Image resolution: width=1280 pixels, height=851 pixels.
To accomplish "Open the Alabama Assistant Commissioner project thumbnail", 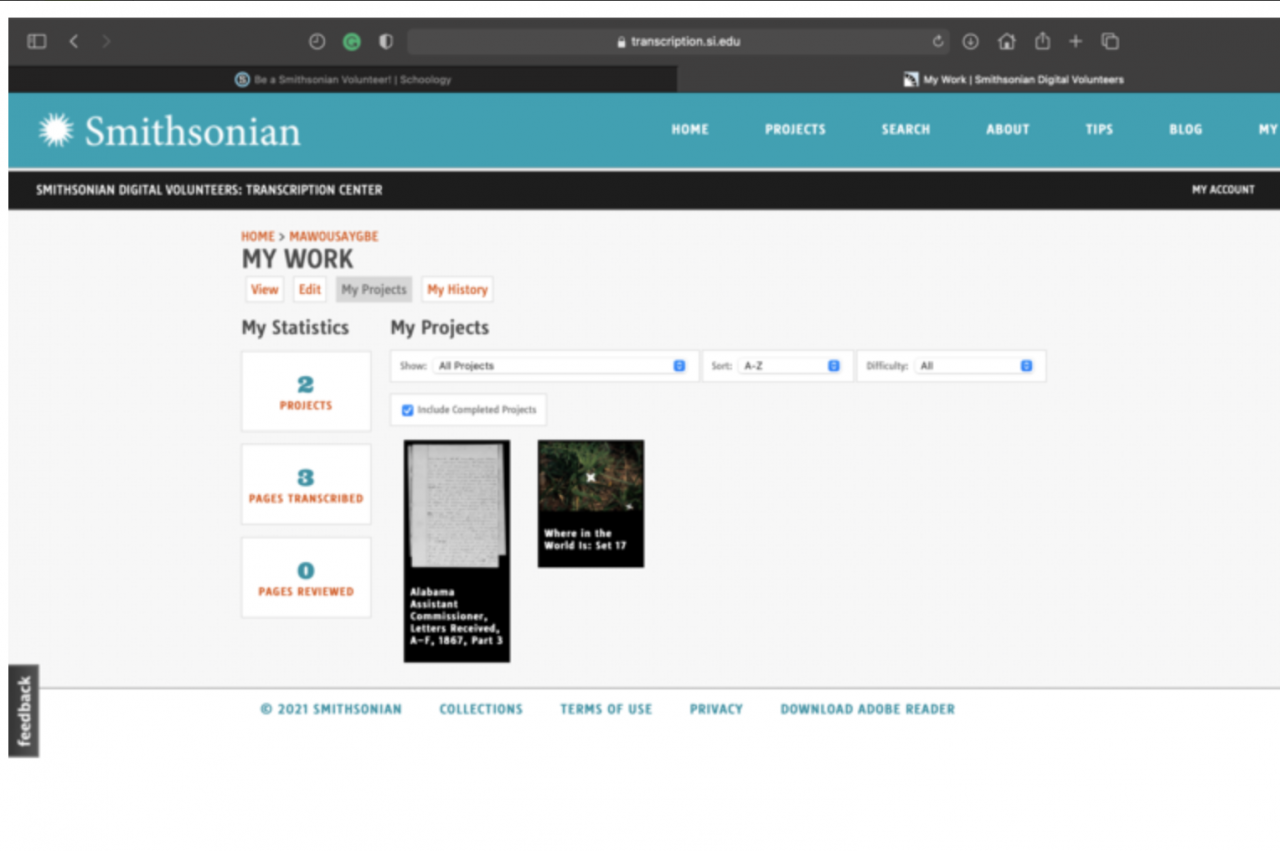I will pyautogui.click(x=457, y=506).
